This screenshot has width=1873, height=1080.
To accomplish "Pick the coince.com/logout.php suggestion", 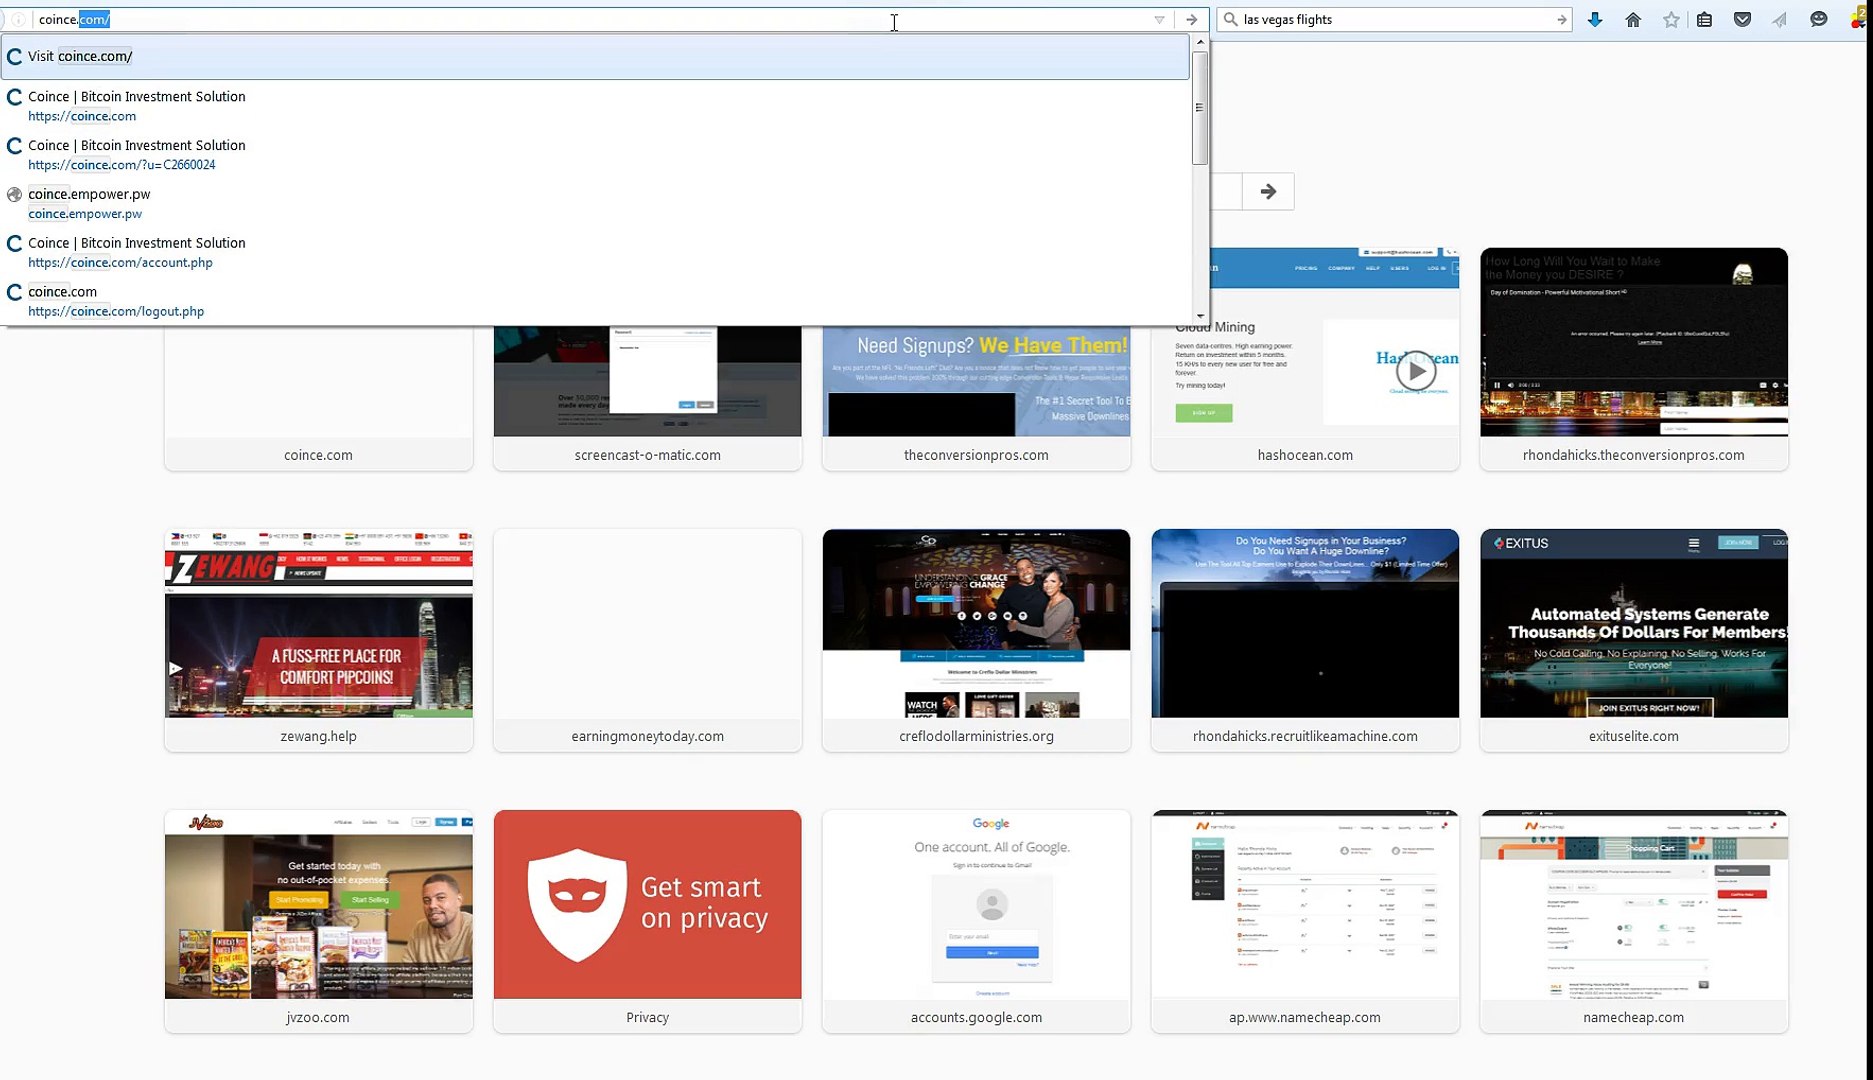I will point(595,301).
